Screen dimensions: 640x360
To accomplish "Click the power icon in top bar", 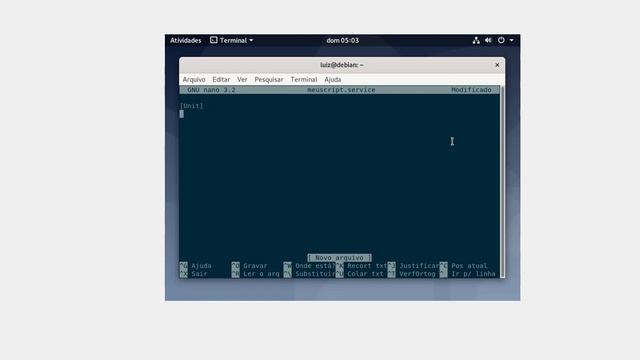I will (x=501, y=40).
